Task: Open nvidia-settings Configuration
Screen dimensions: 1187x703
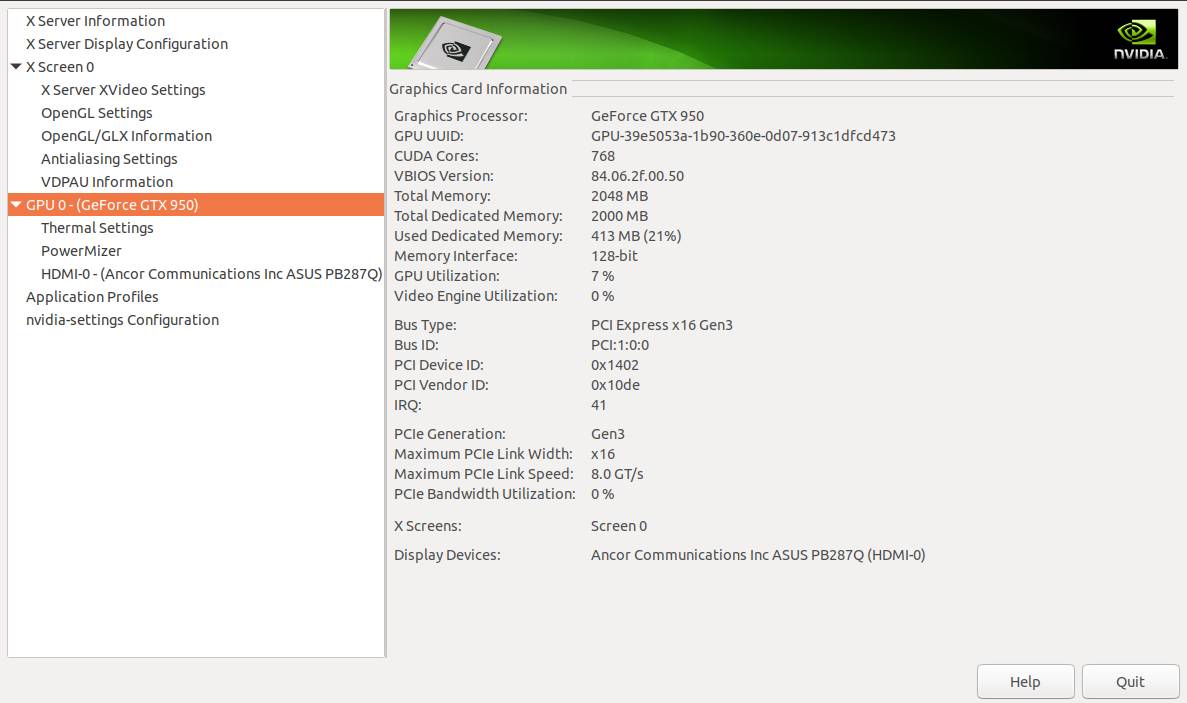Action: [122, 320]
